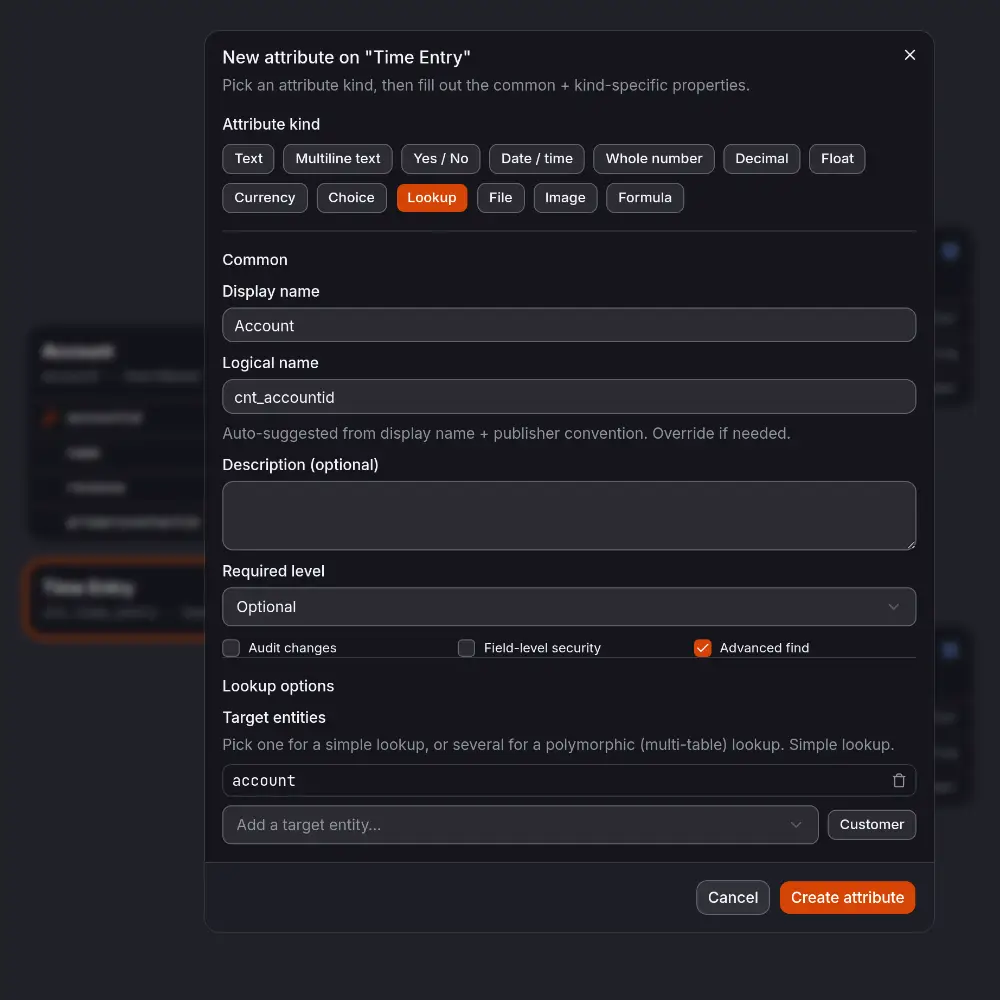The width and height of the screenshot is (1000, 1000).
Task: Click Create attribute button
Action: coord(847,897)
